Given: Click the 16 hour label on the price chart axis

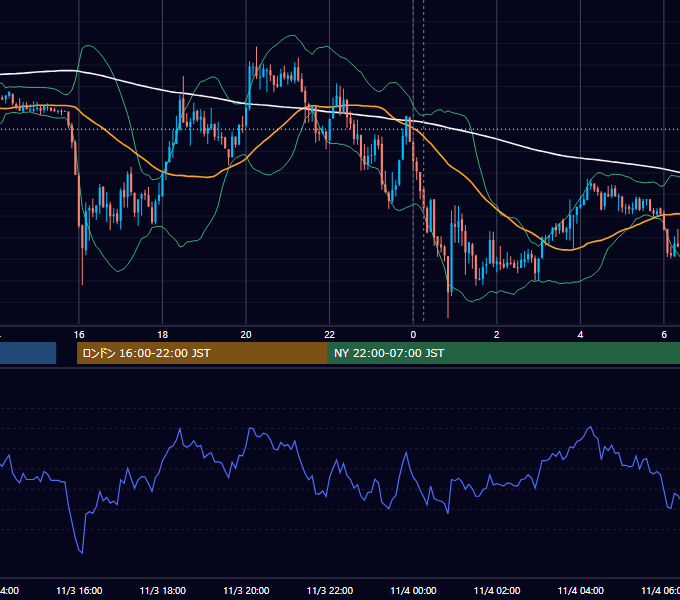Looking at the screenshot, I should [79, 335].
